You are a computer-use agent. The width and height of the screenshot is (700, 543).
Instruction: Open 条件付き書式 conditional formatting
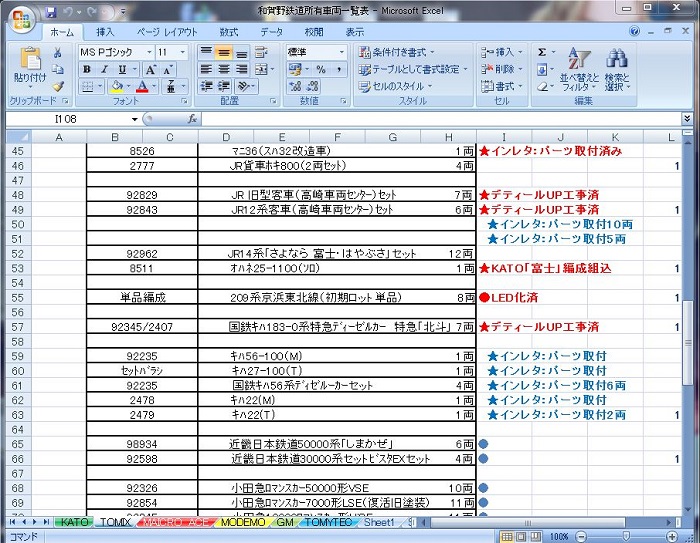396,52
